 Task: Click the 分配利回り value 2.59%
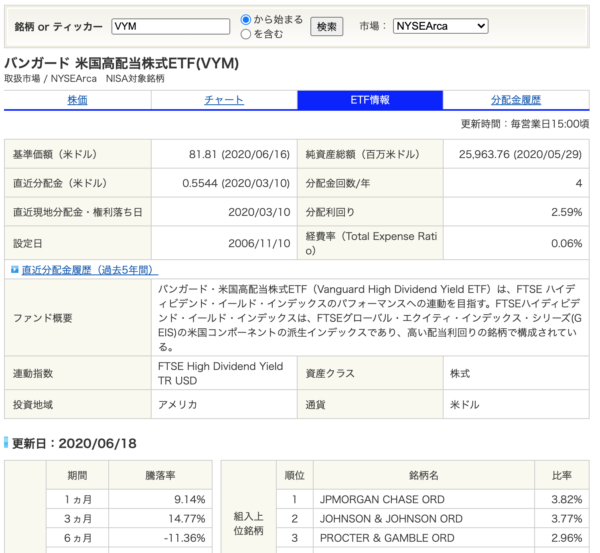tap(566, 212)
